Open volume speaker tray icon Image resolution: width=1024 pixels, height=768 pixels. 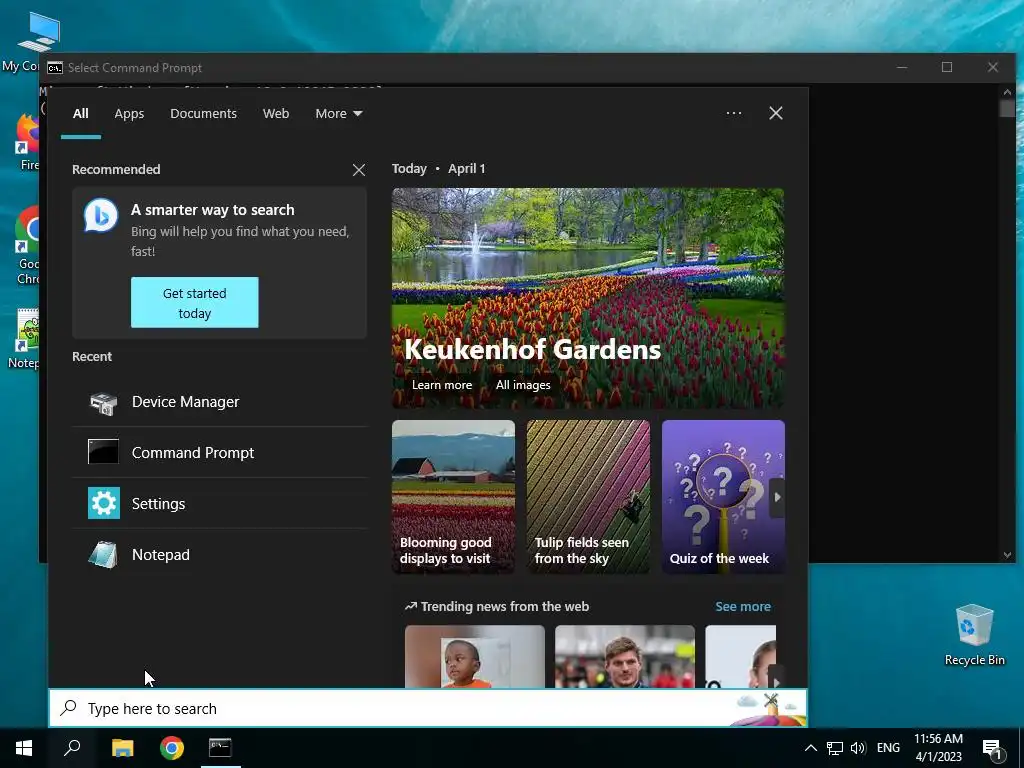[x=858, y=748]
